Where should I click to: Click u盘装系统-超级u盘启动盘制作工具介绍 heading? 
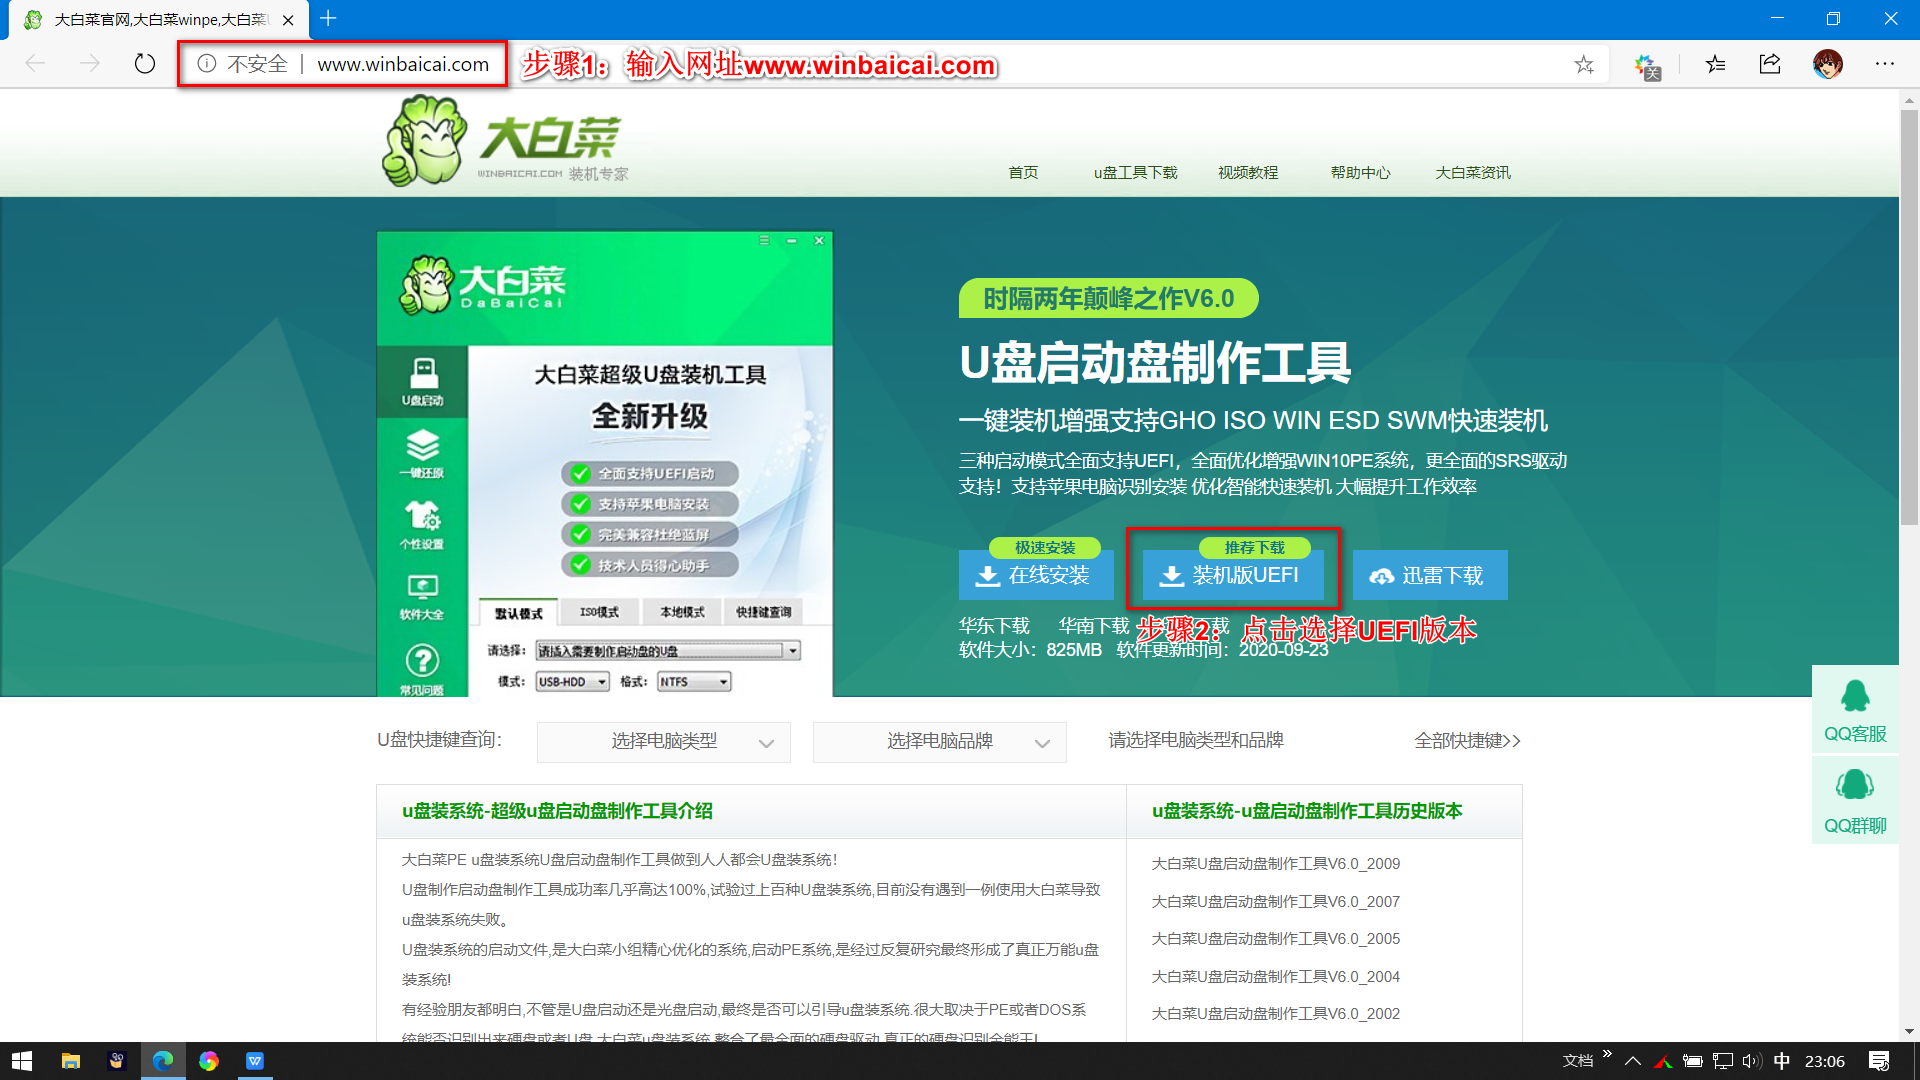click(557, 811)
